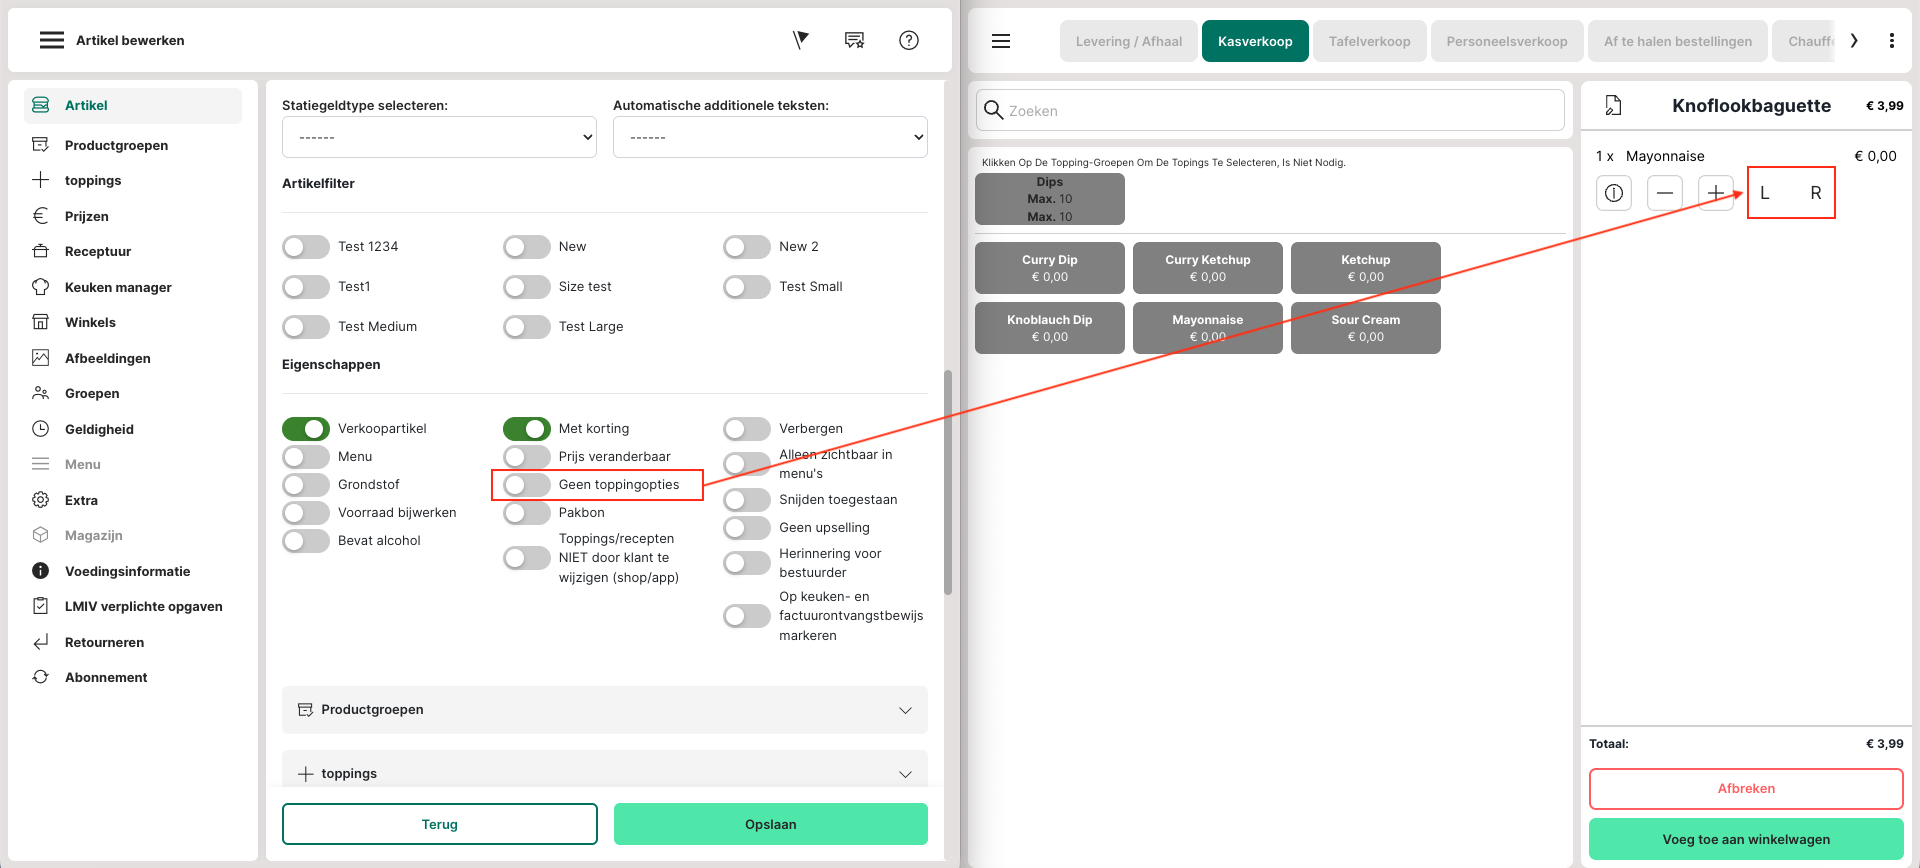Expand the Productgroepen section
The image size is (1920, 868).
(604, 710)
